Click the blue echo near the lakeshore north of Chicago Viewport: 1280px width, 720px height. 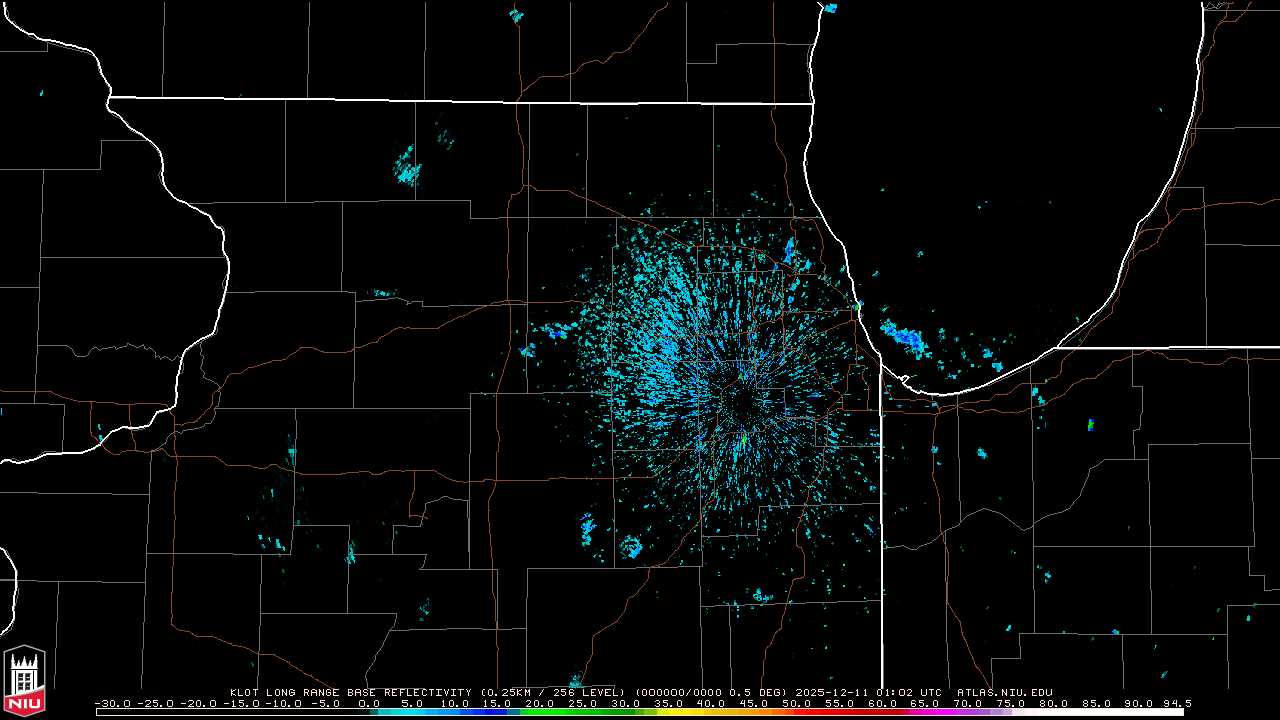pos(790,250)
